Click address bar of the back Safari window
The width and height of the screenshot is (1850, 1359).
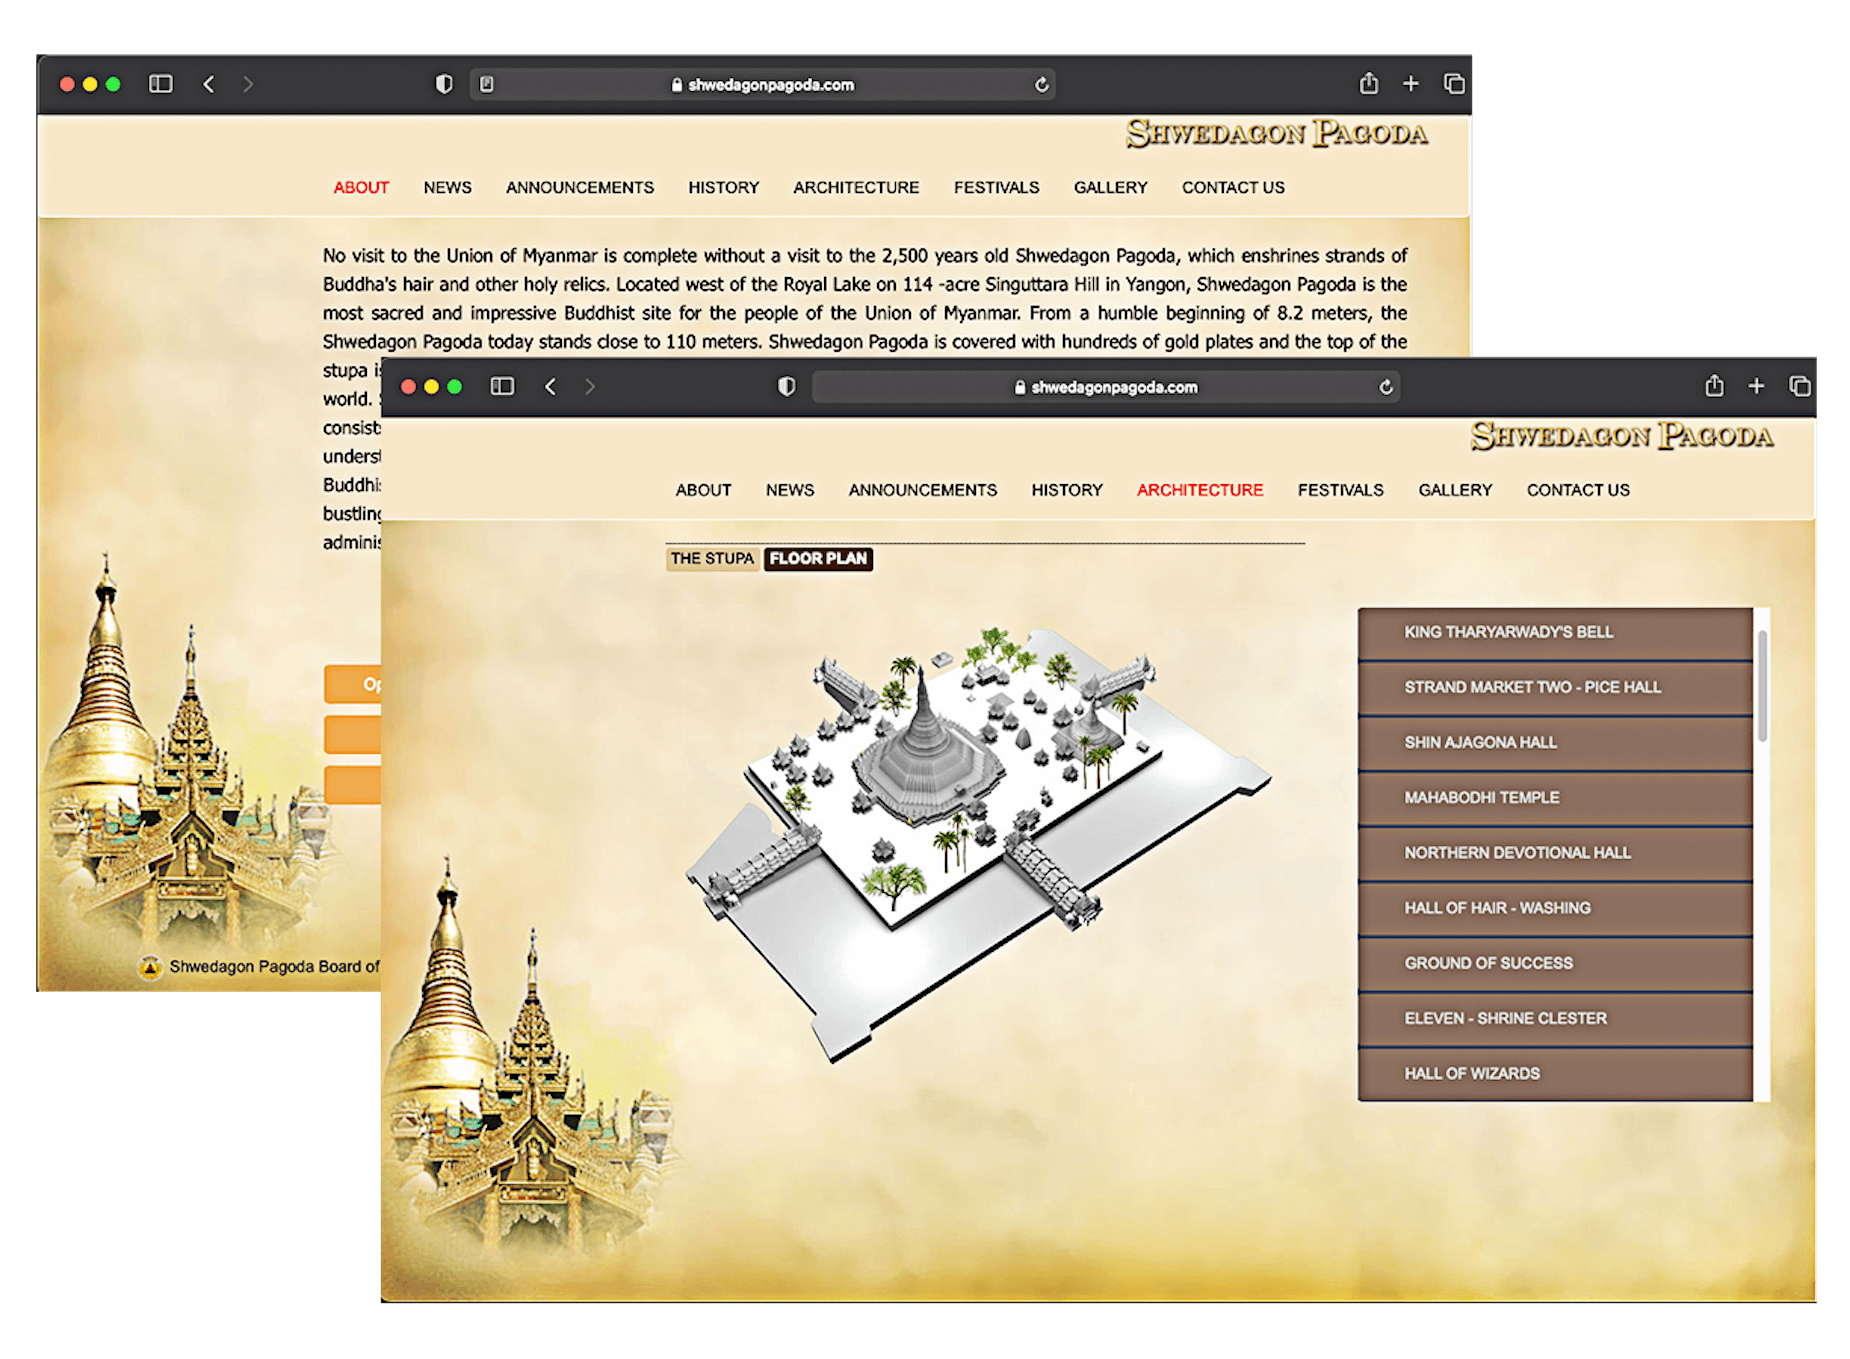pyautogui.click(x=763, y=85)
